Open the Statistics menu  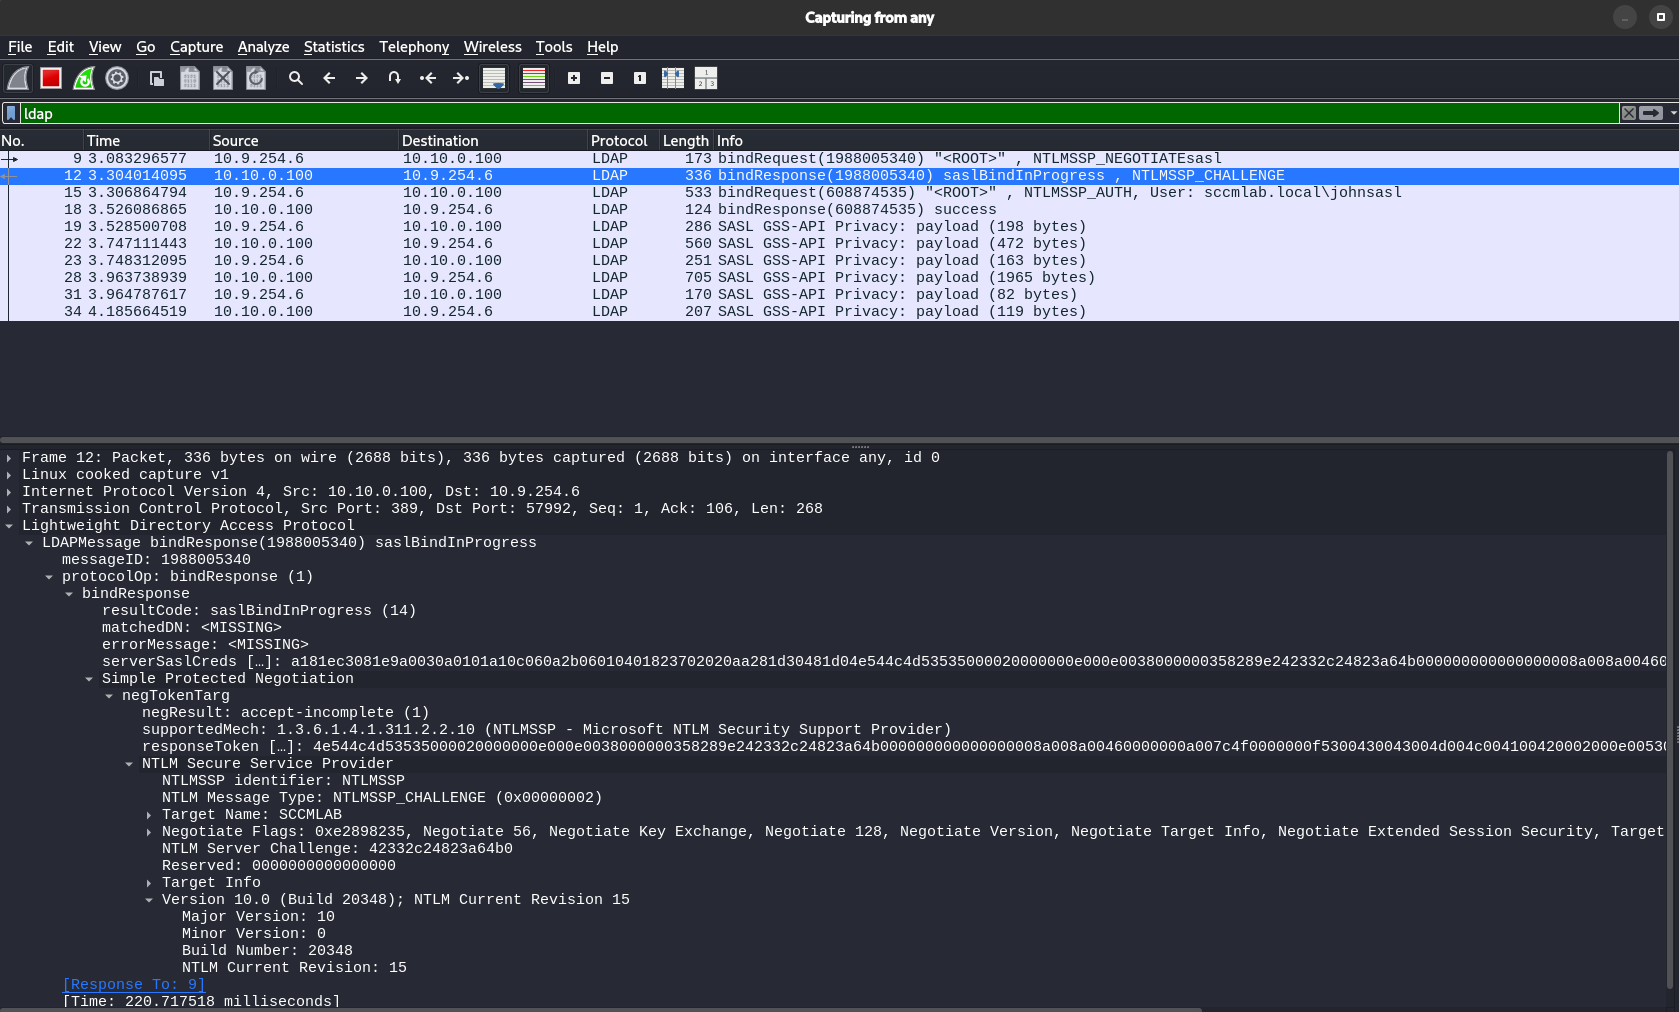pyautogui.click(x=334, y=47)
